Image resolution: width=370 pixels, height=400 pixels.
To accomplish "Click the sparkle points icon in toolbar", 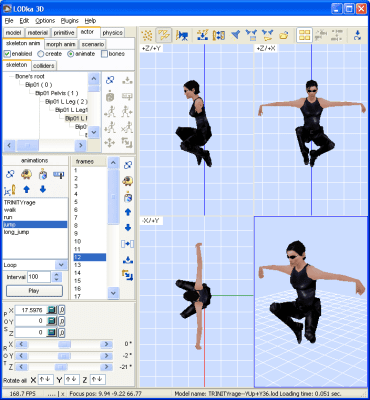I will [147, 35].
